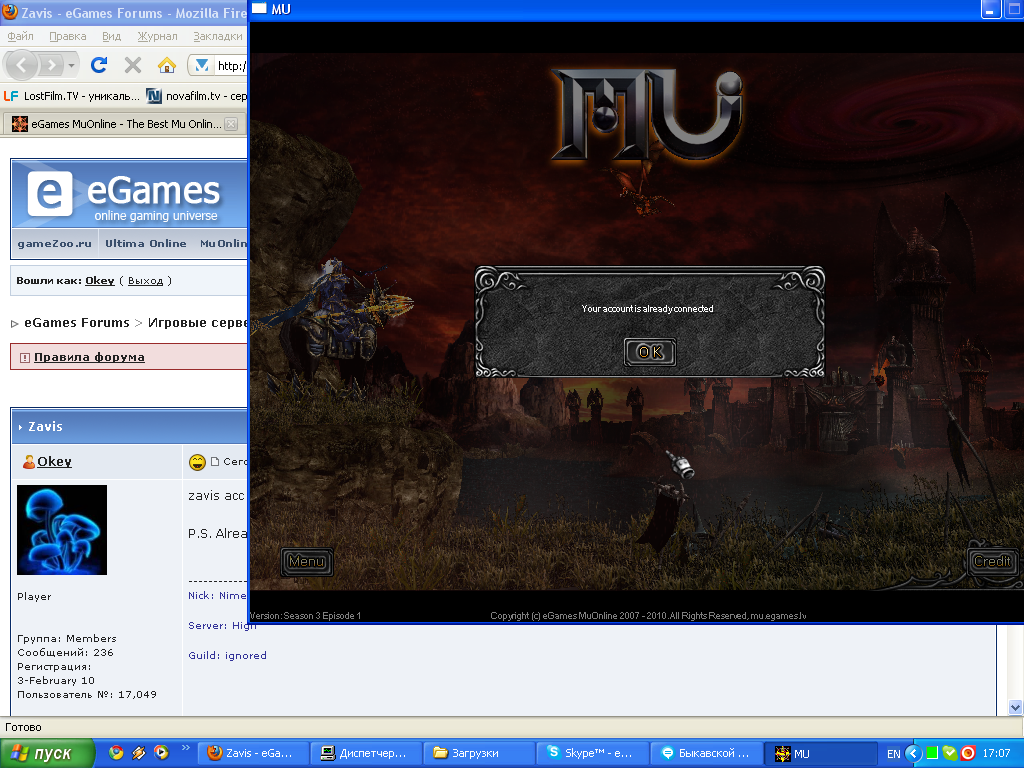Screen dimensions: 1024x768
Task: Open the novafilm.tv bookmark
Action: pos(197,96)
